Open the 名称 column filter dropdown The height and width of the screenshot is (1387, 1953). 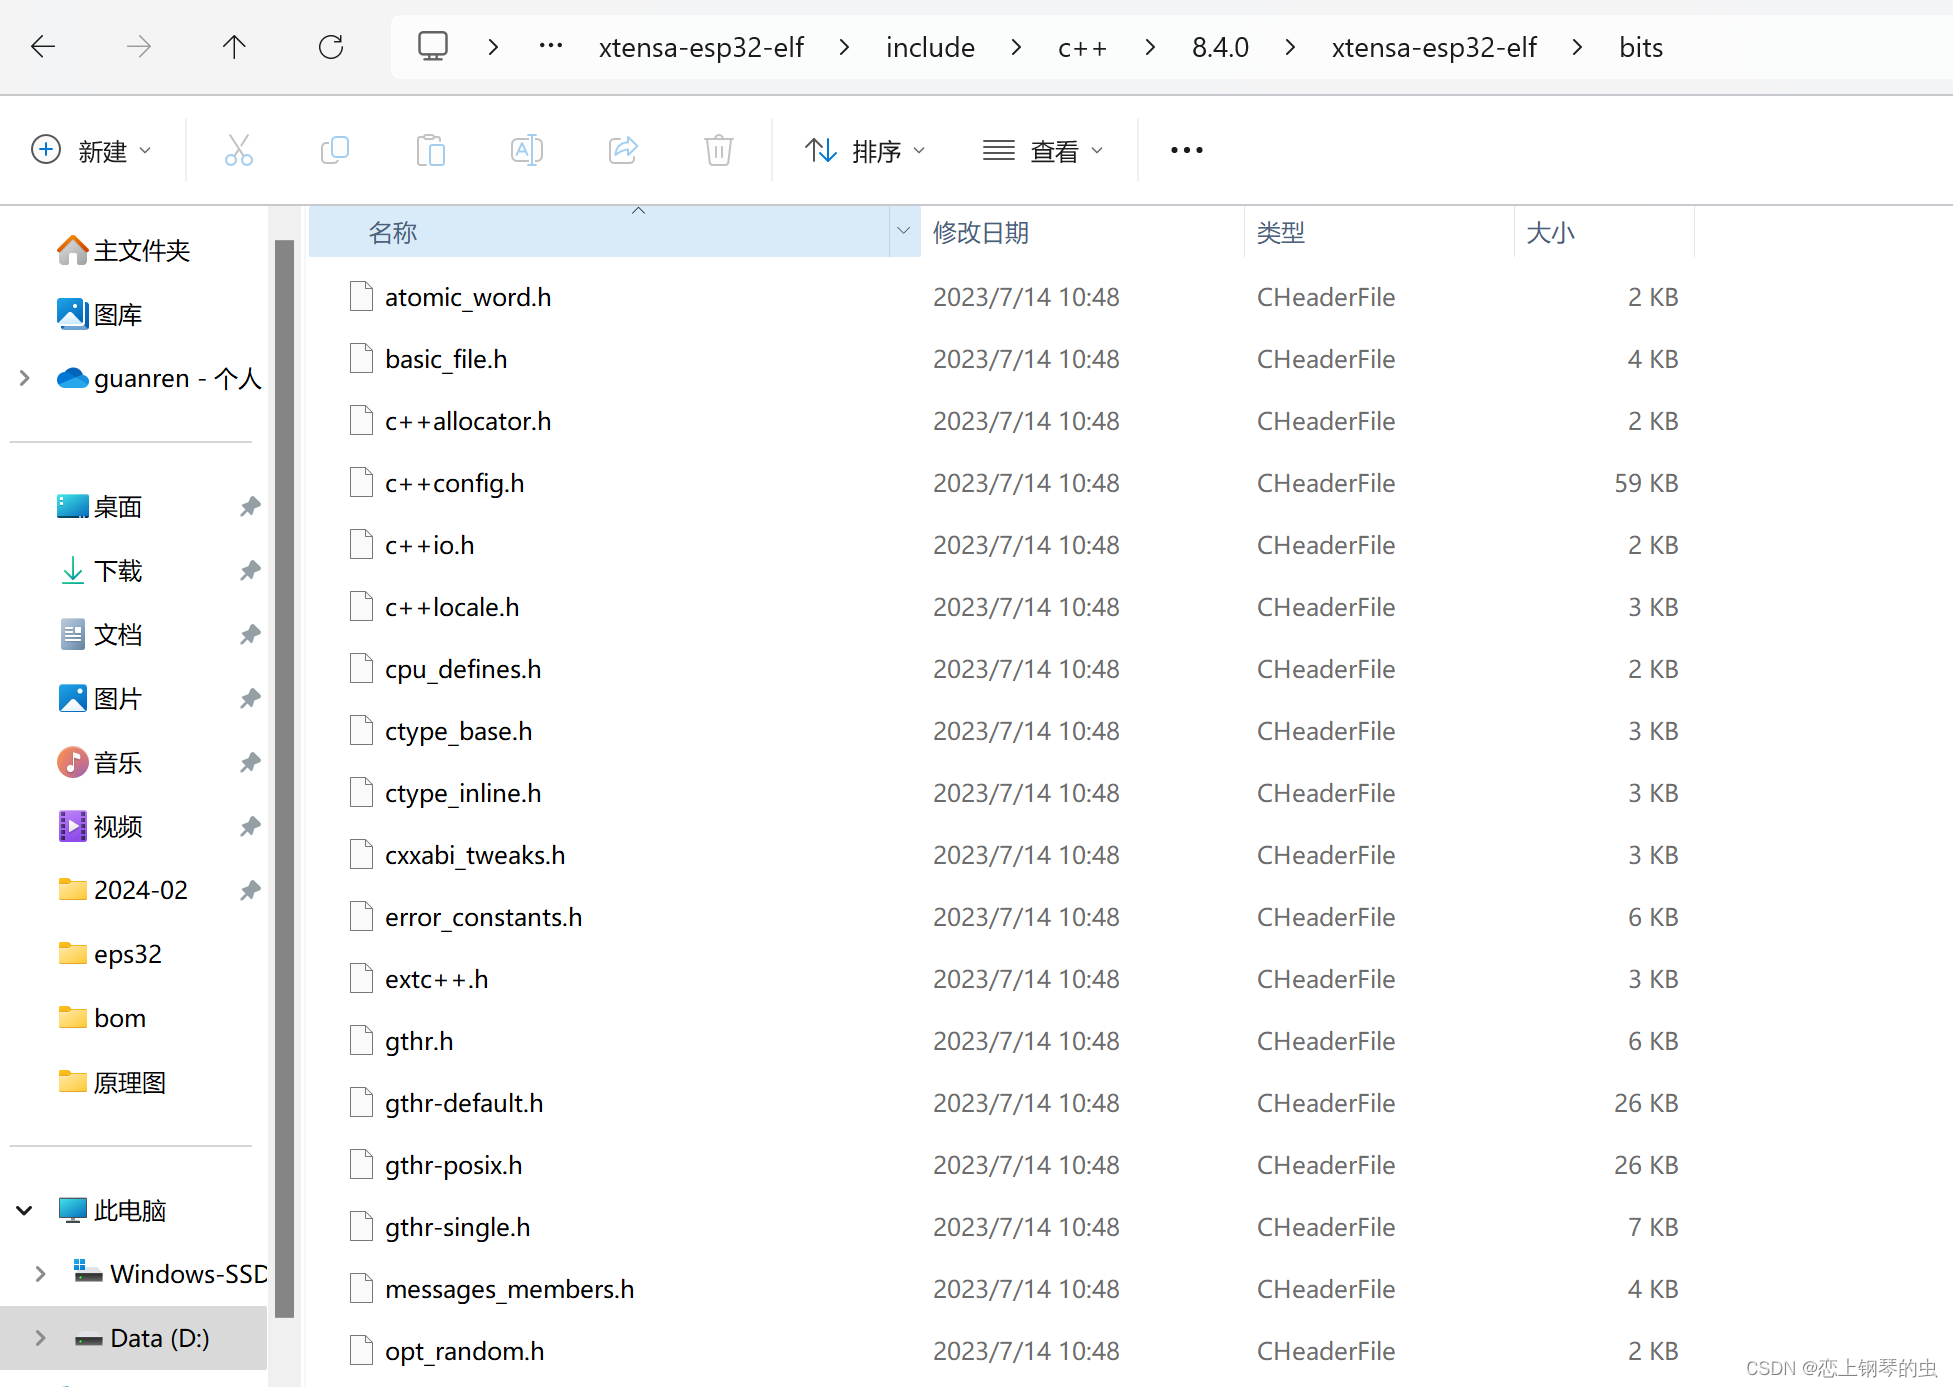point(903,232)
